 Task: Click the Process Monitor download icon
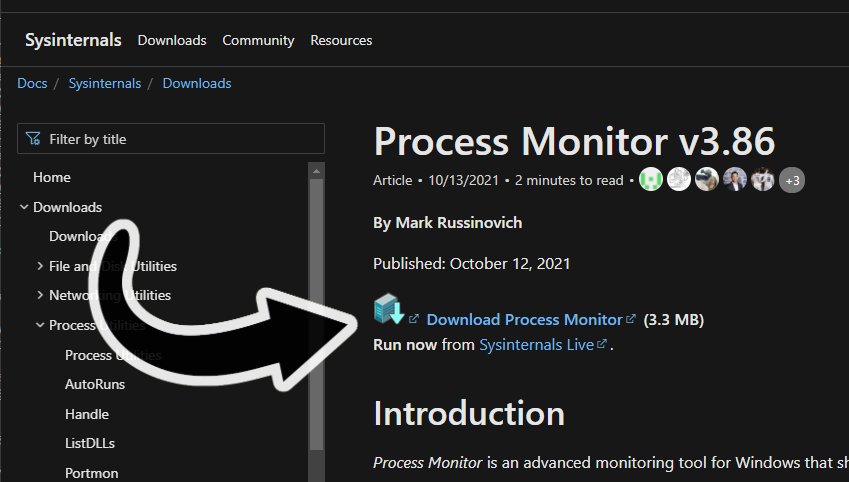pos(388,310)
